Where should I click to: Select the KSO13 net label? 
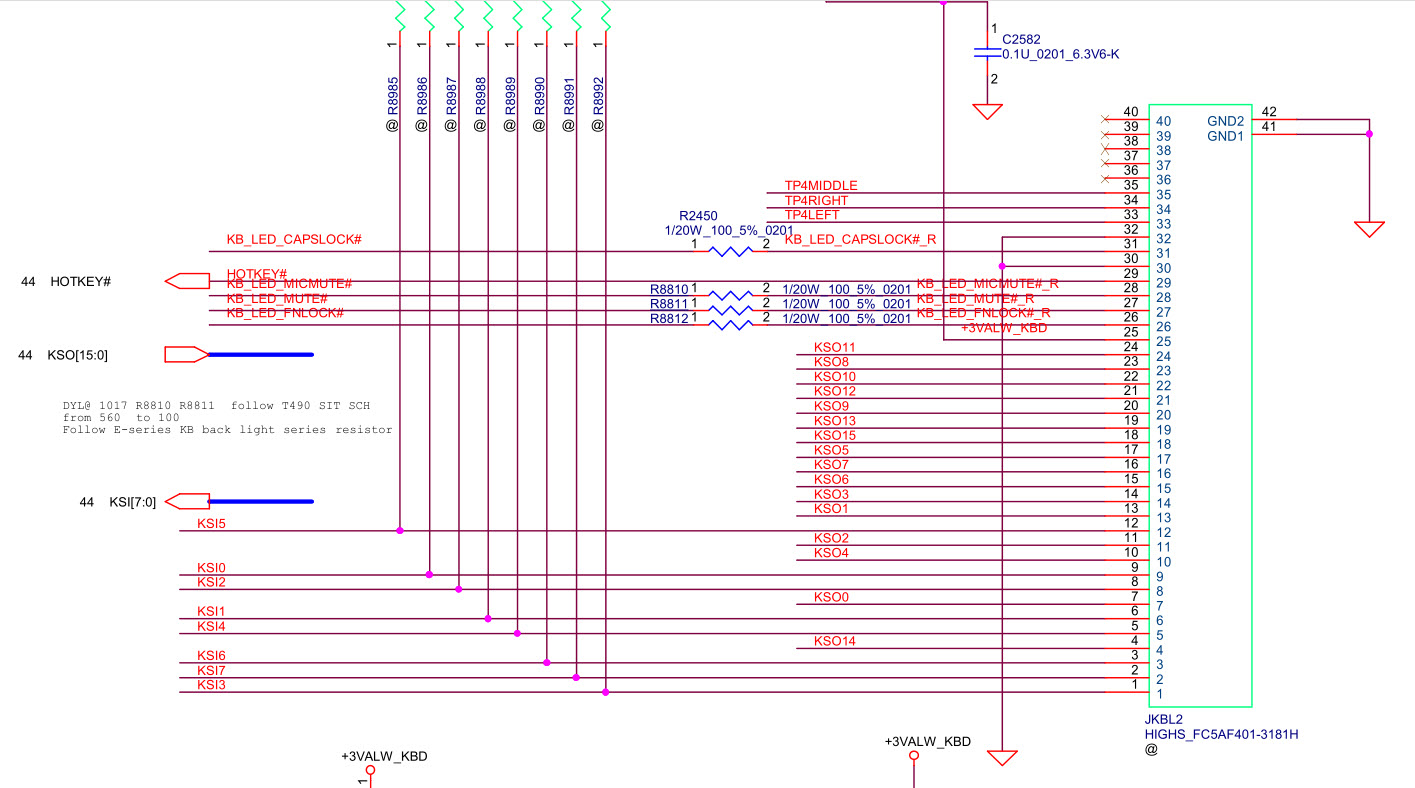[x=835, y=421]
